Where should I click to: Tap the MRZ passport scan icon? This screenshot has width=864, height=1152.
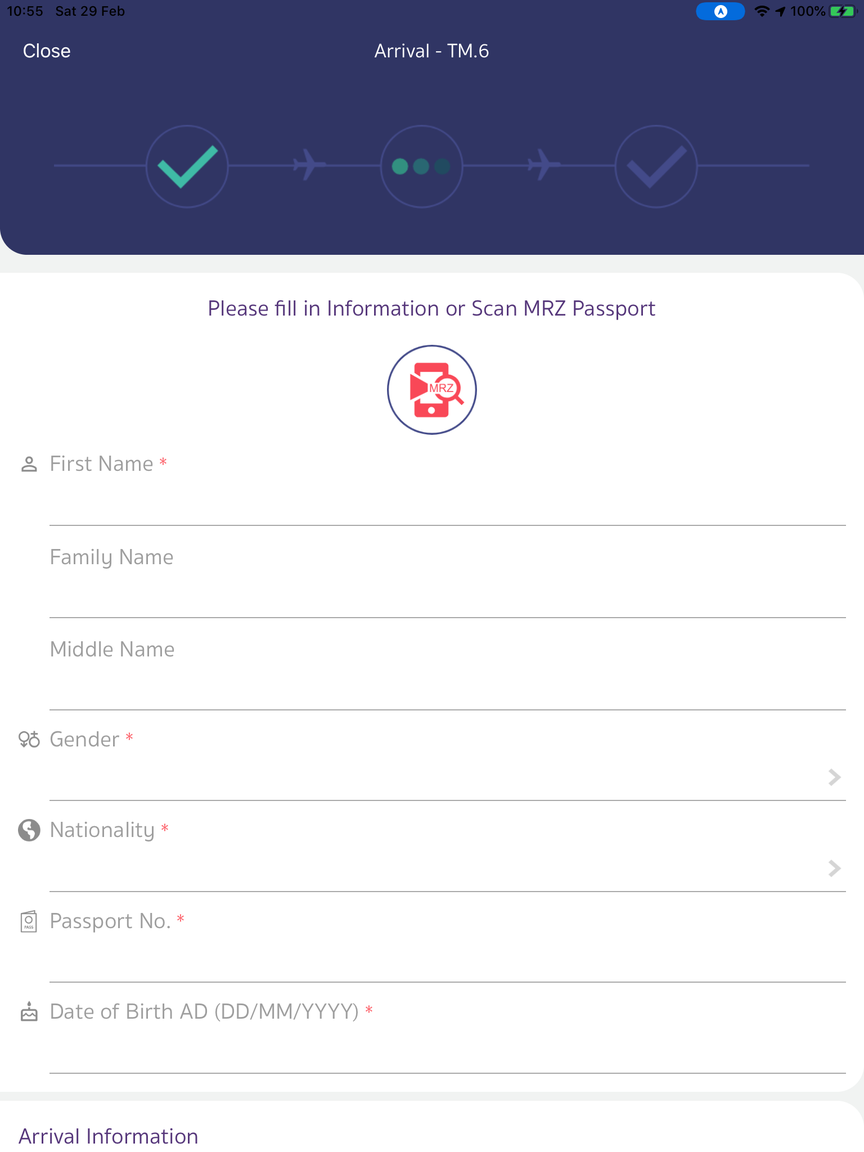pos(432,390)
